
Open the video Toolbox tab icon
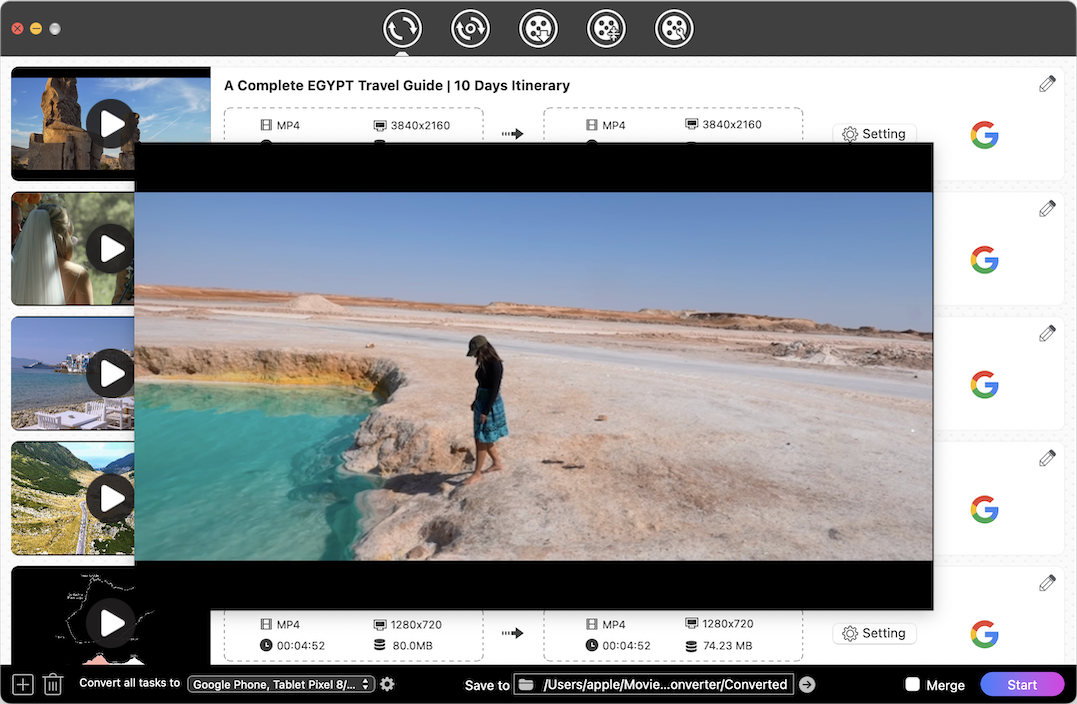[674, 29]
